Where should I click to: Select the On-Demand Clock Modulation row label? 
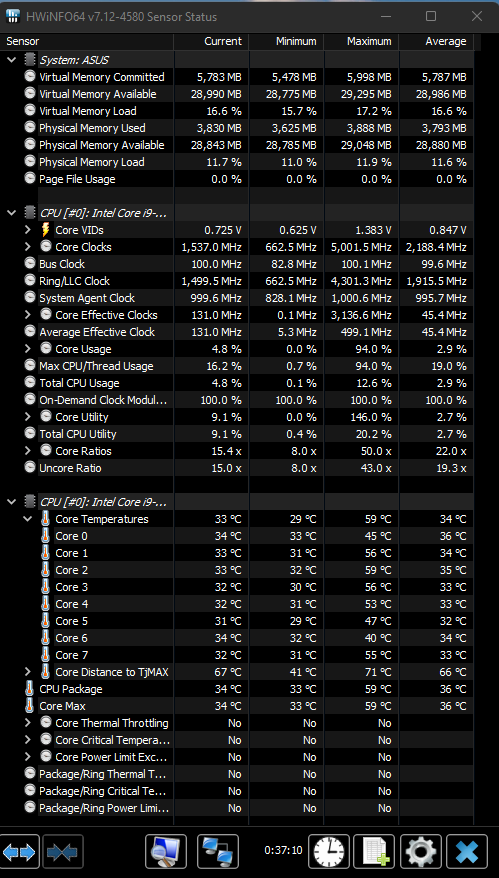pyautogui.click(x=103, y=400)
